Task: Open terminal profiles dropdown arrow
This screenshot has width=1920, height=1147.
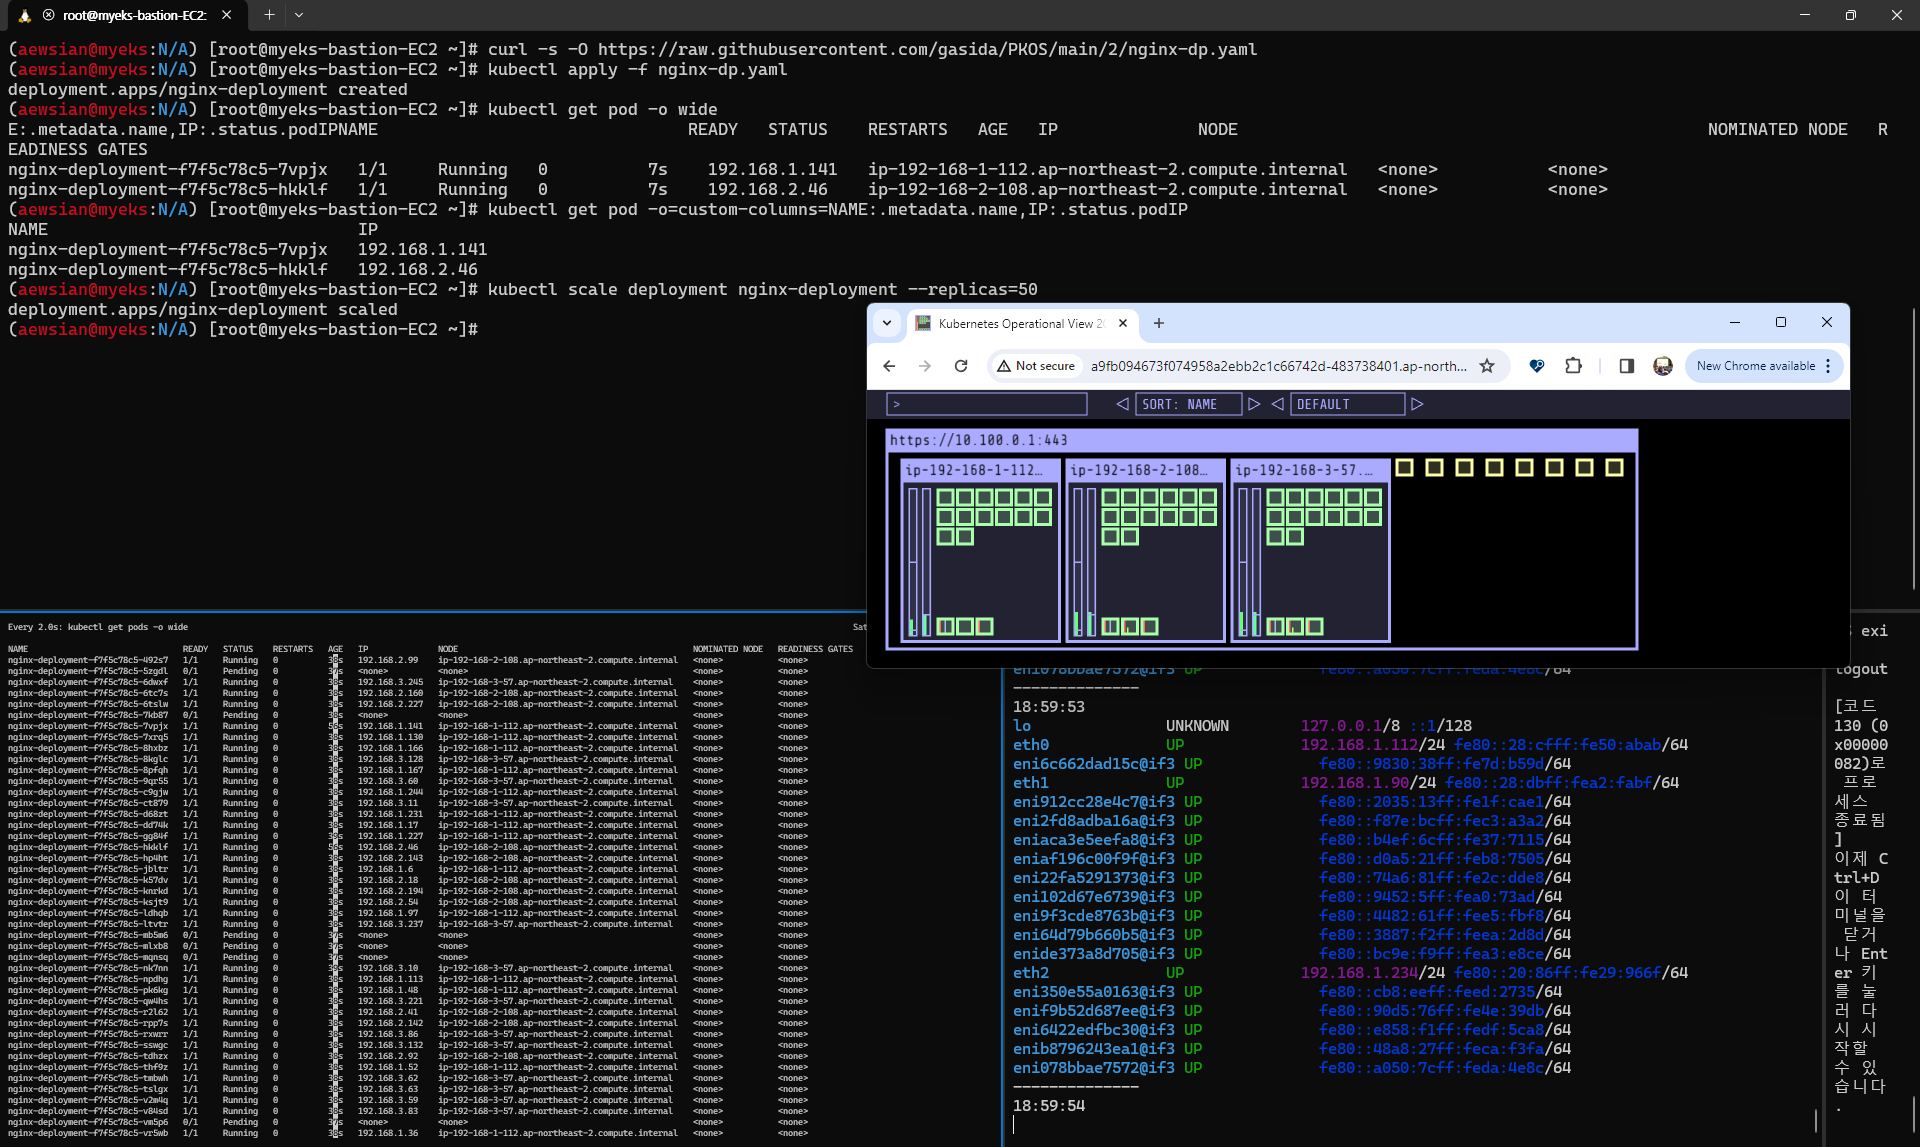Action: coord(299,15)
